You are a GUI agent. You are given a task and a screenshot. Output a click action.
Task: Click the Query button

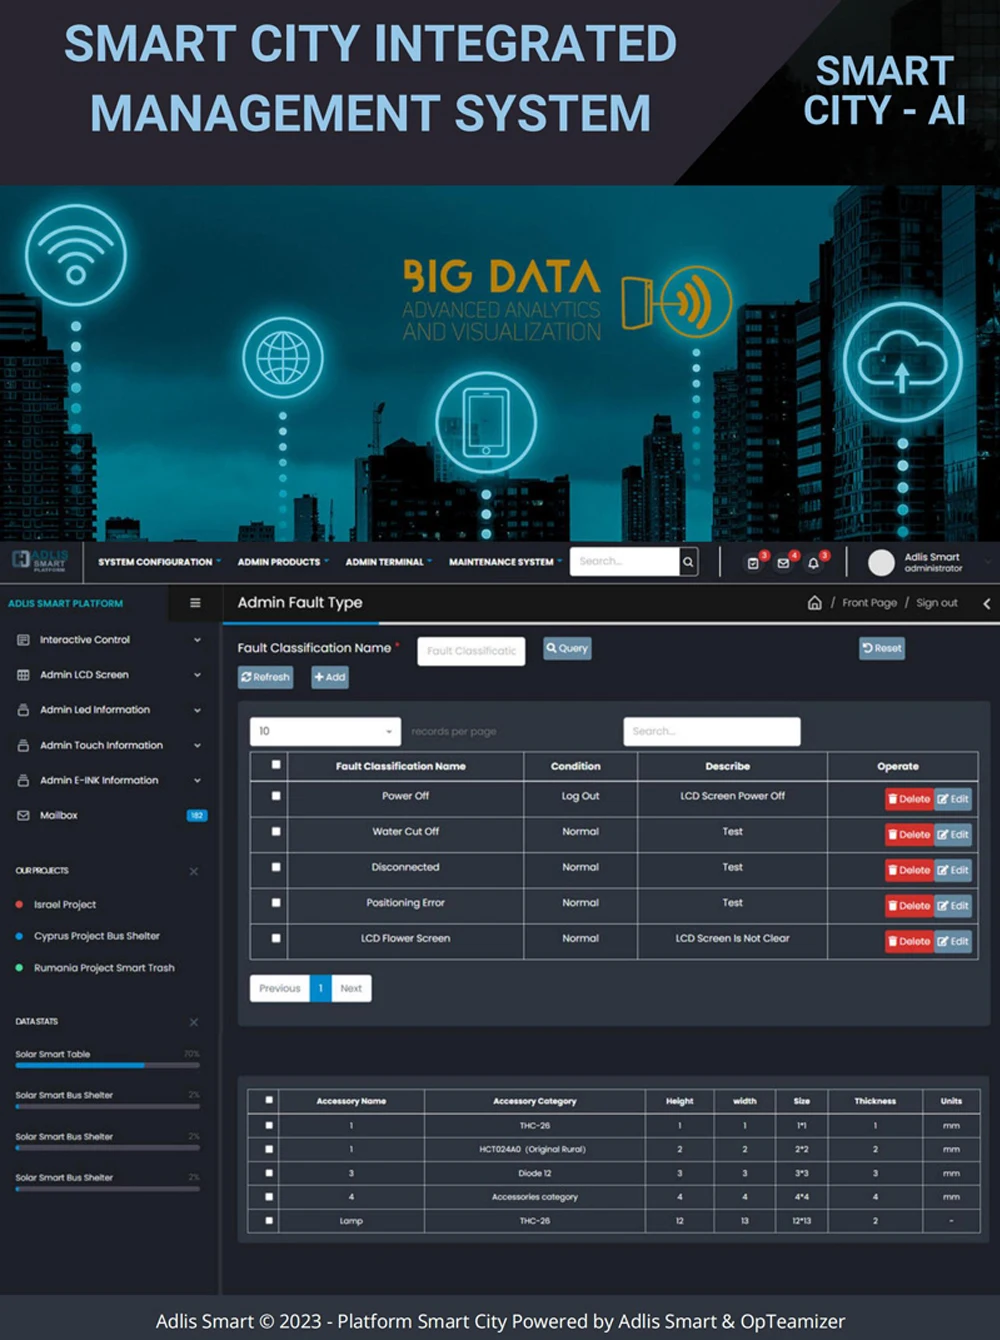[567, 648]
